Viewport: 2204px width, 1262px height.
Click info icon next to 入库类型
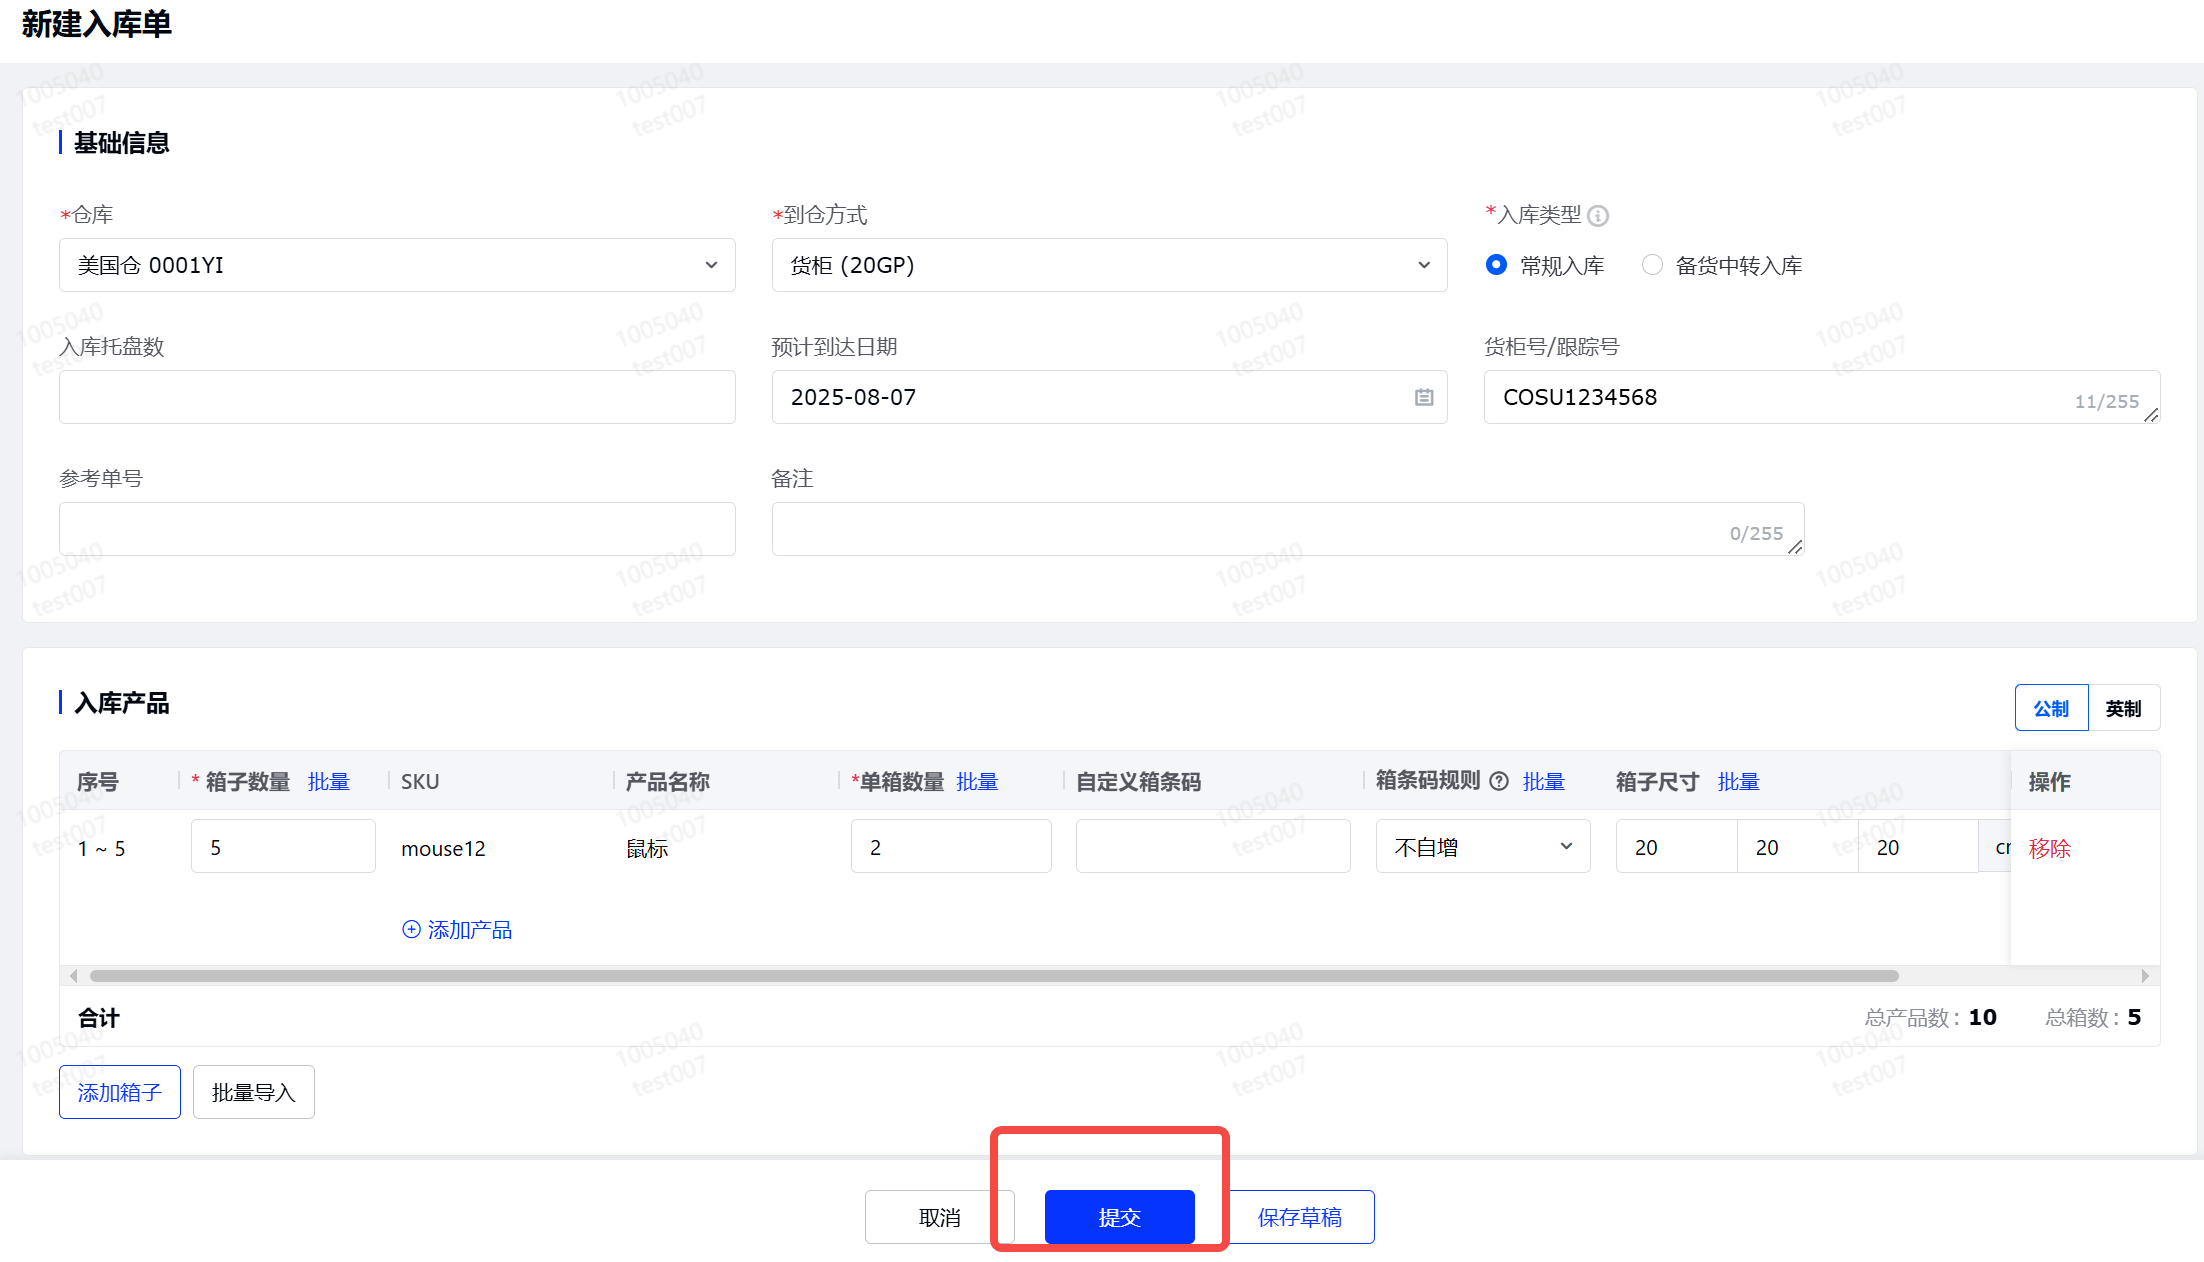(1598, 216)
